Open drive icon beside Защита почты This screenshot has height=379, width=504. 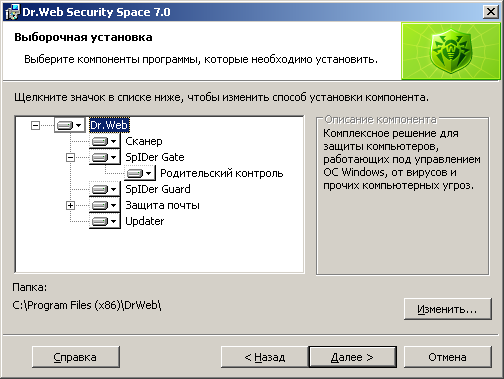pyautogui.click(x=104, y=205)
